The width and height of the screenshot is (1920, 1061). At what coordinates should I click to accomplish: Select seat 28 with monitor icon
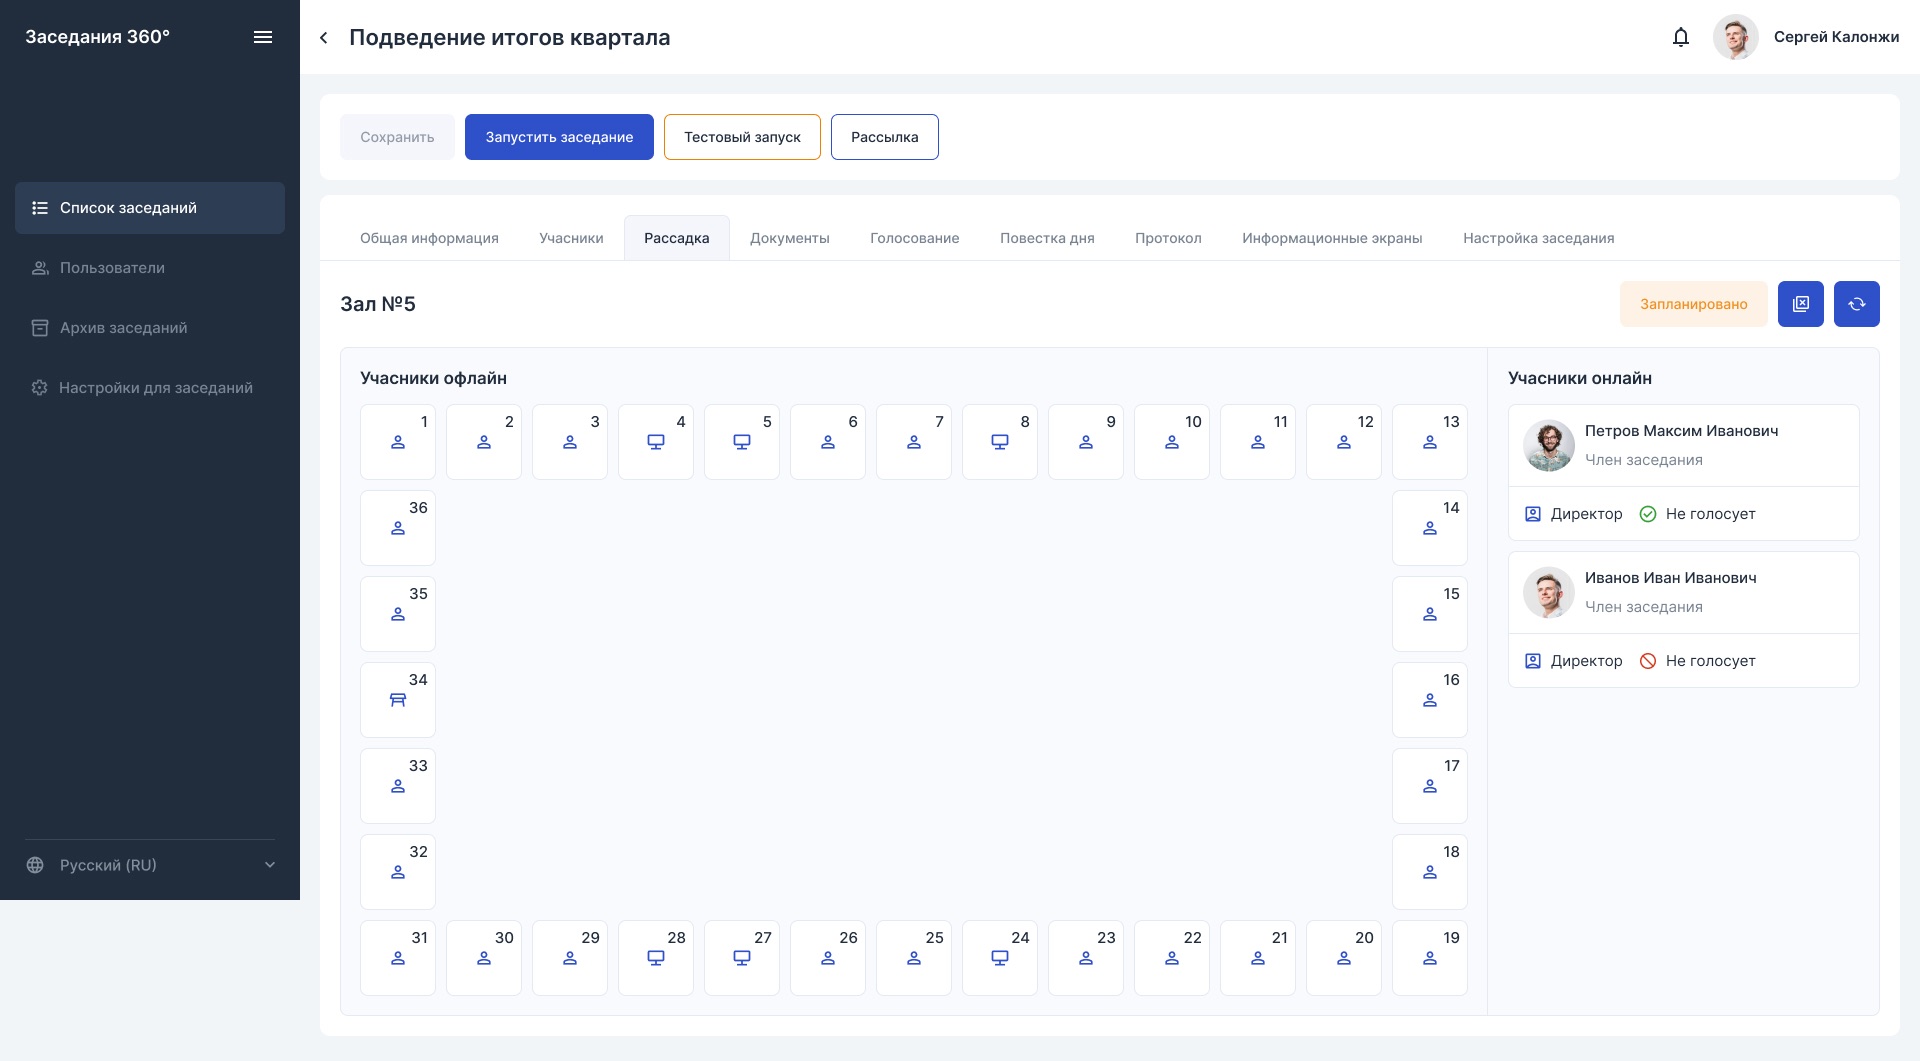point(656,958)
